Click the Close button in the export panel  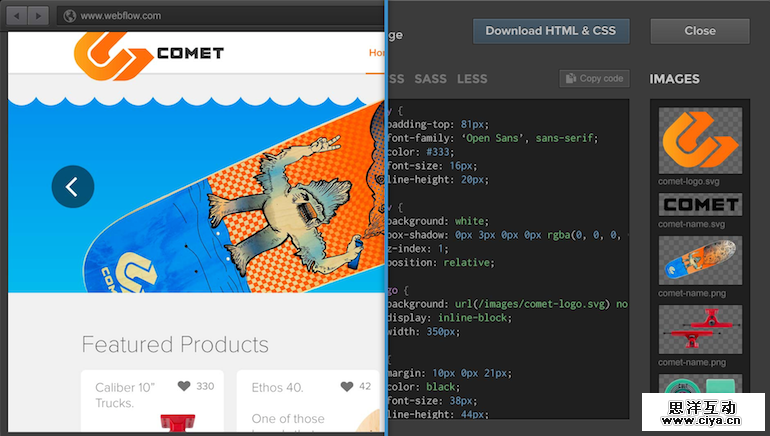point(700,31)
